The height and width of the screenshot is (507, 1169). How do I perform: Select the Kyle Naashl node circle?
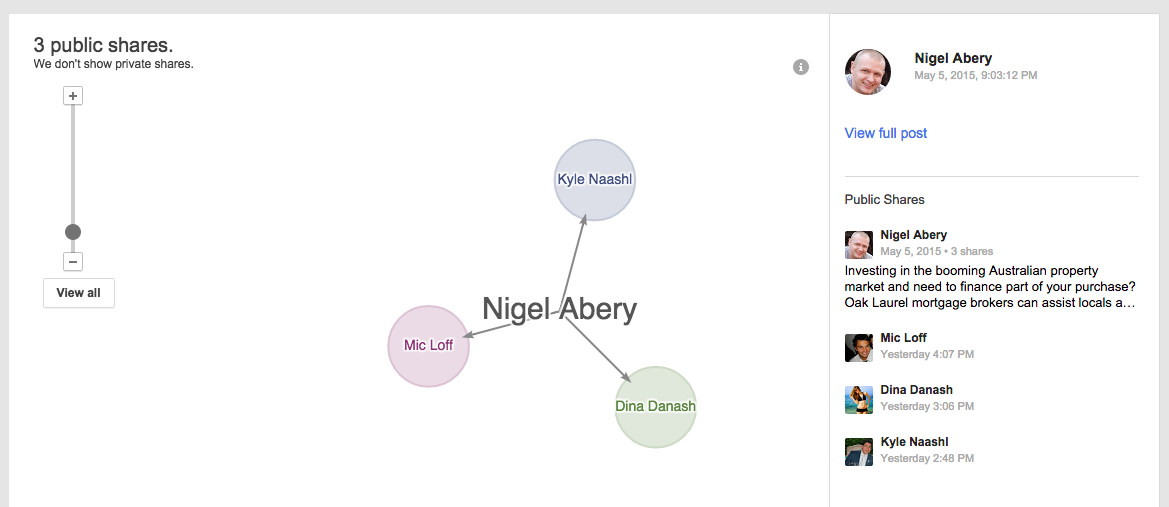coord(595,180)
